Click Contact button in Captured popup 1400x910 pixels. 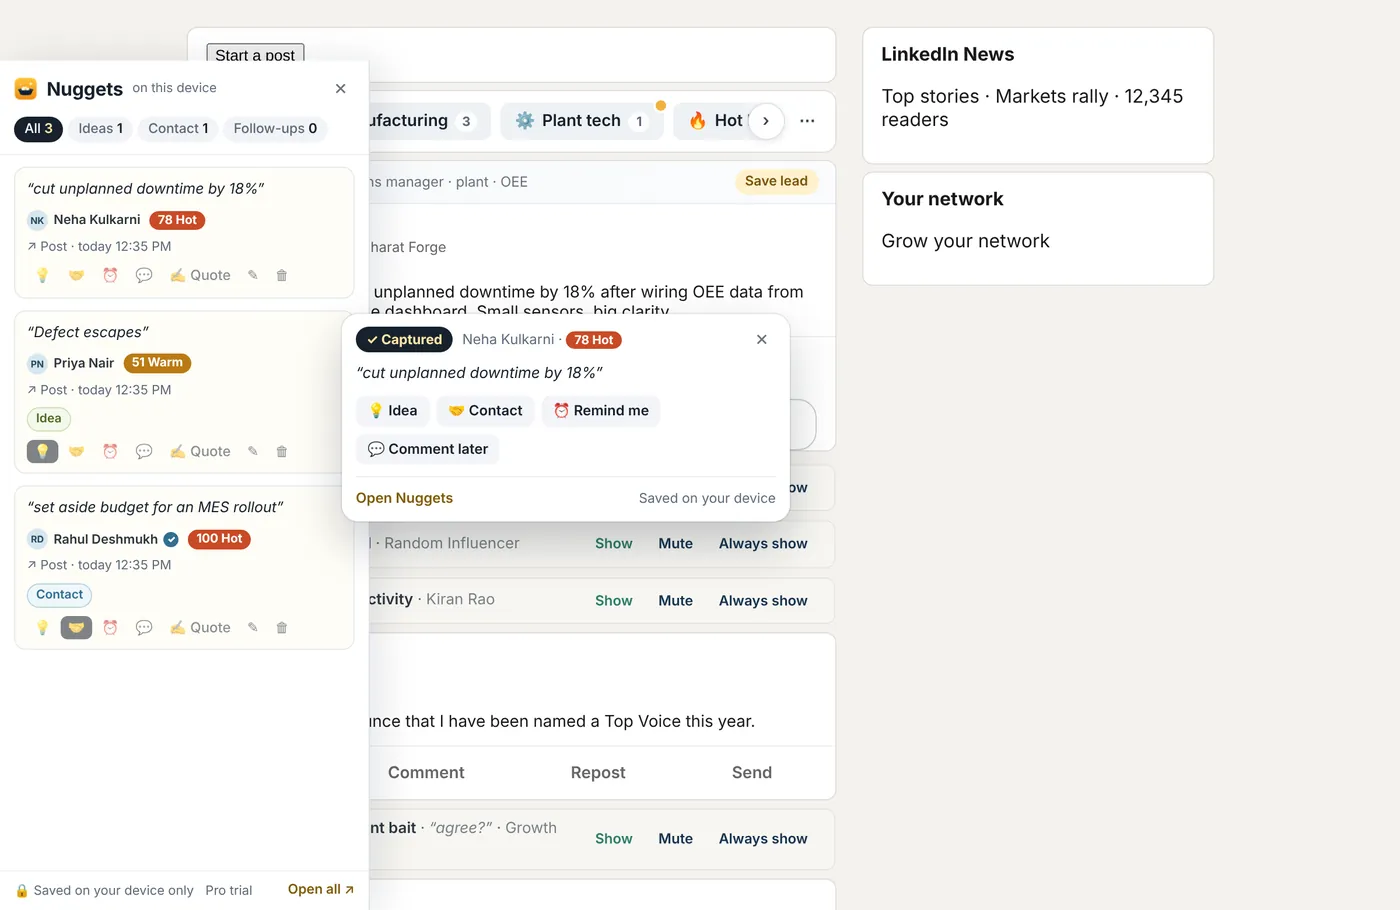point(485,411)
